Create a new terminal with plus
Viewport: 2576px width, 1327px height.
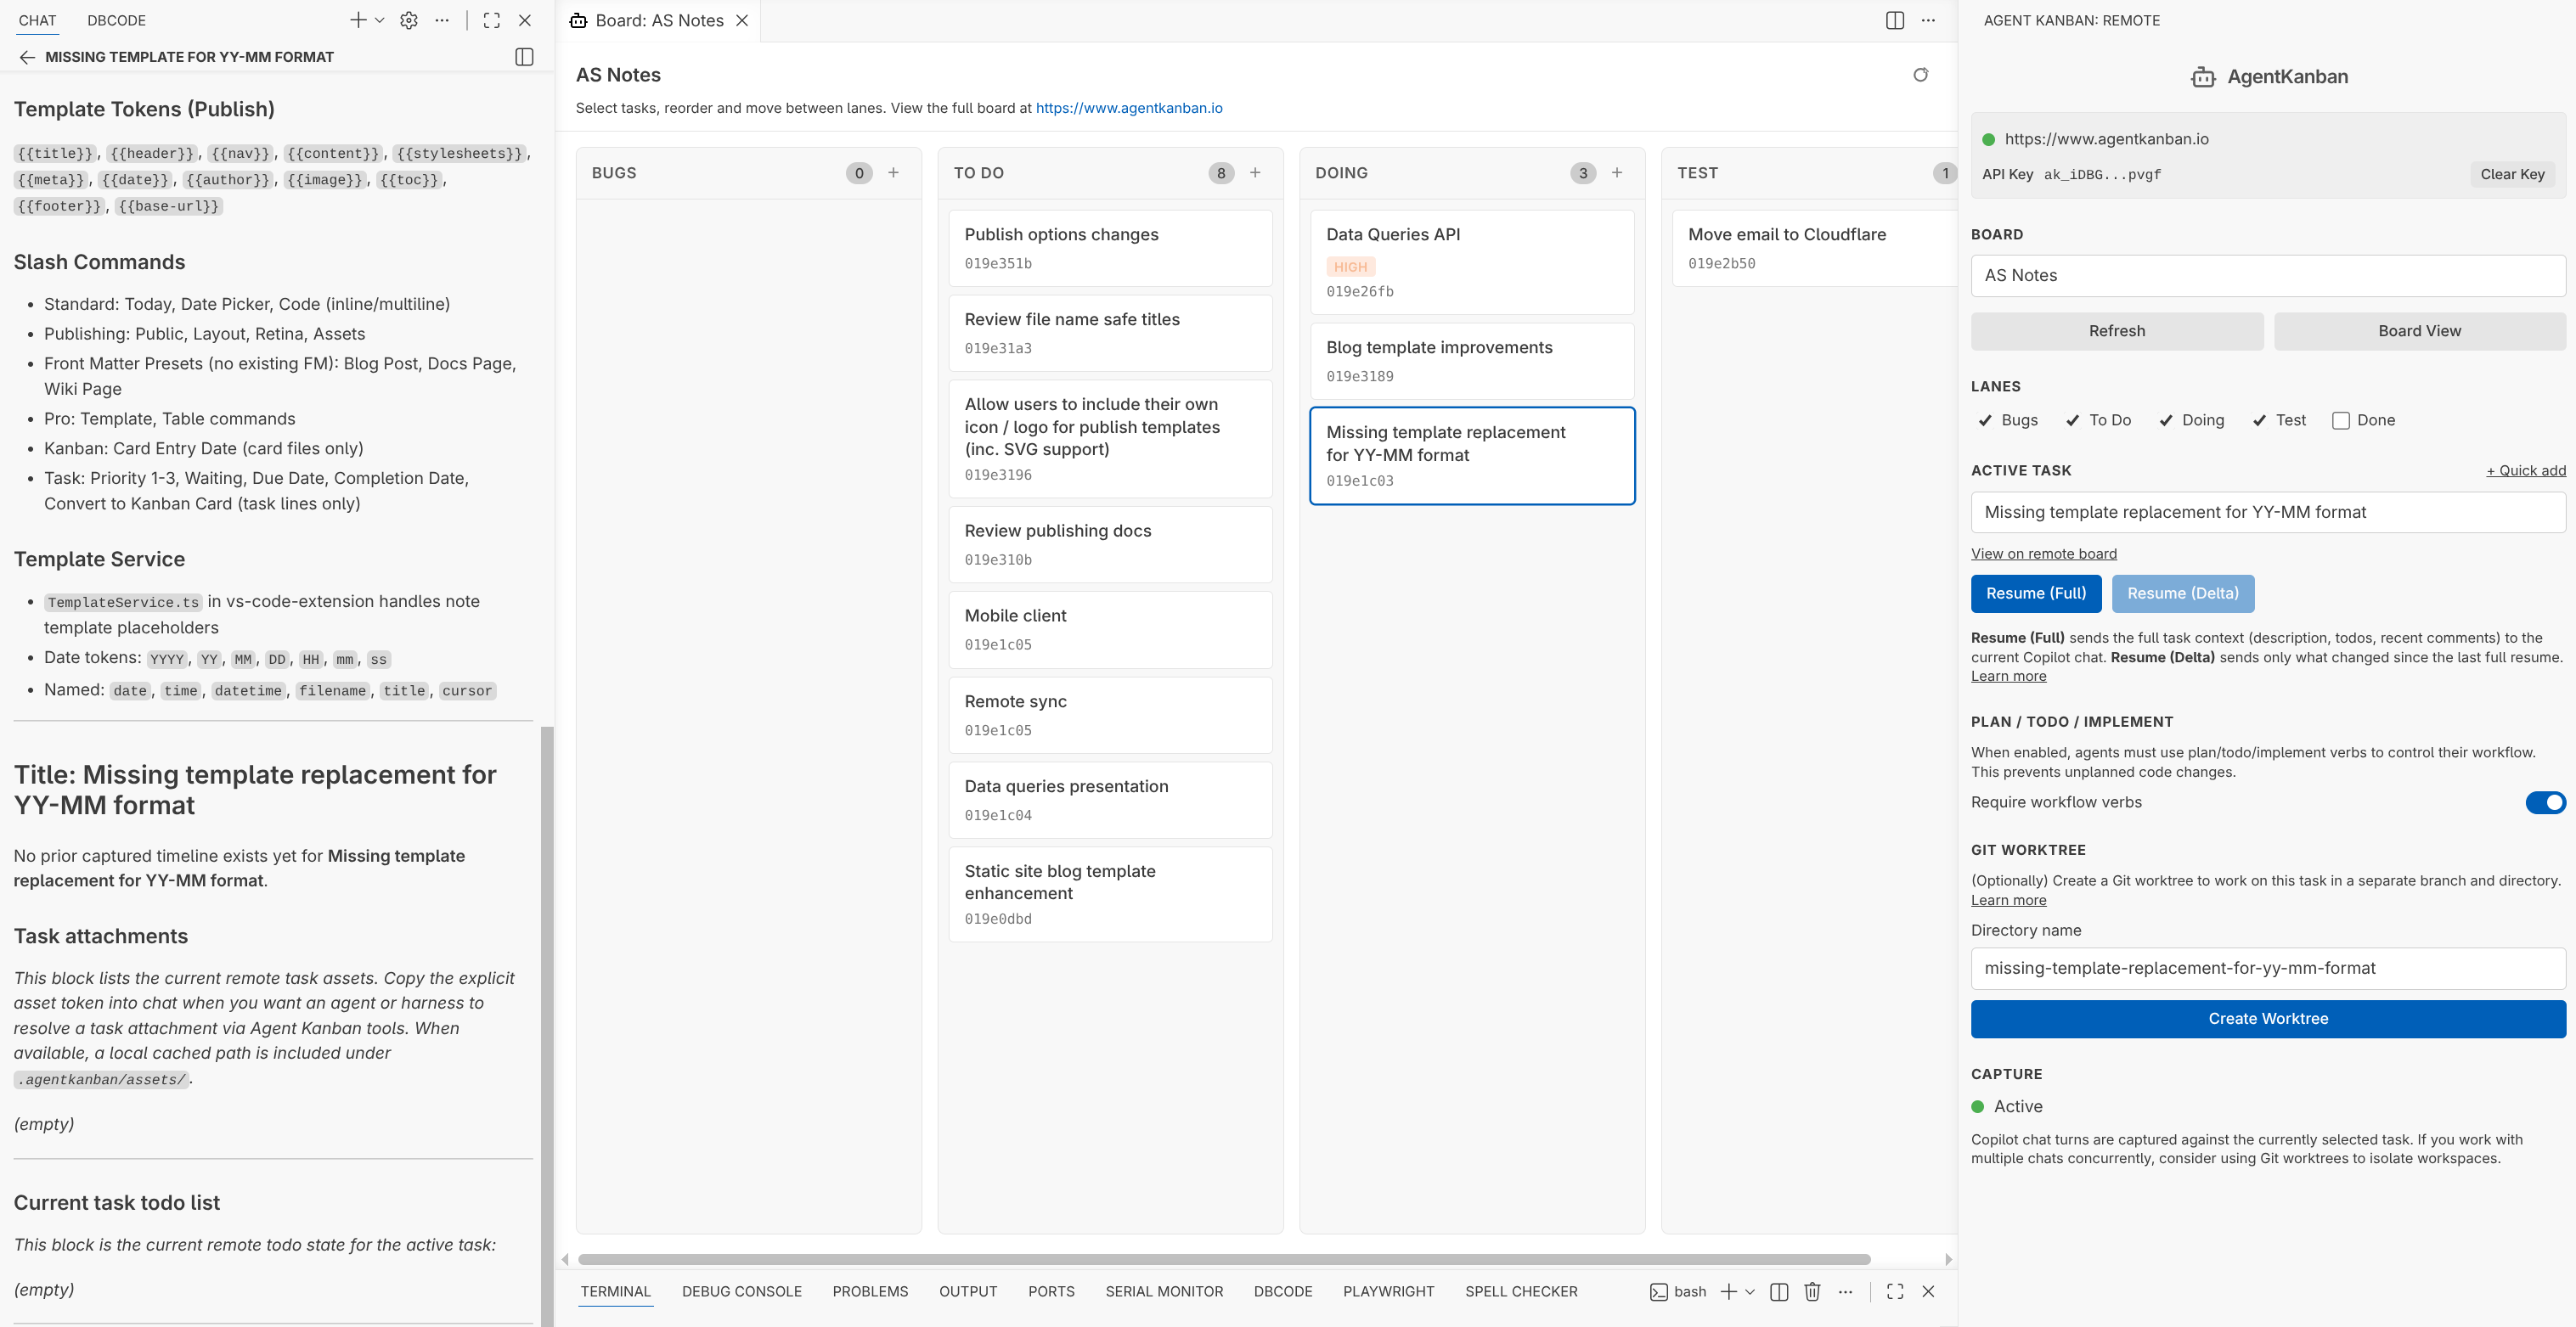tap(1728, 1292)
